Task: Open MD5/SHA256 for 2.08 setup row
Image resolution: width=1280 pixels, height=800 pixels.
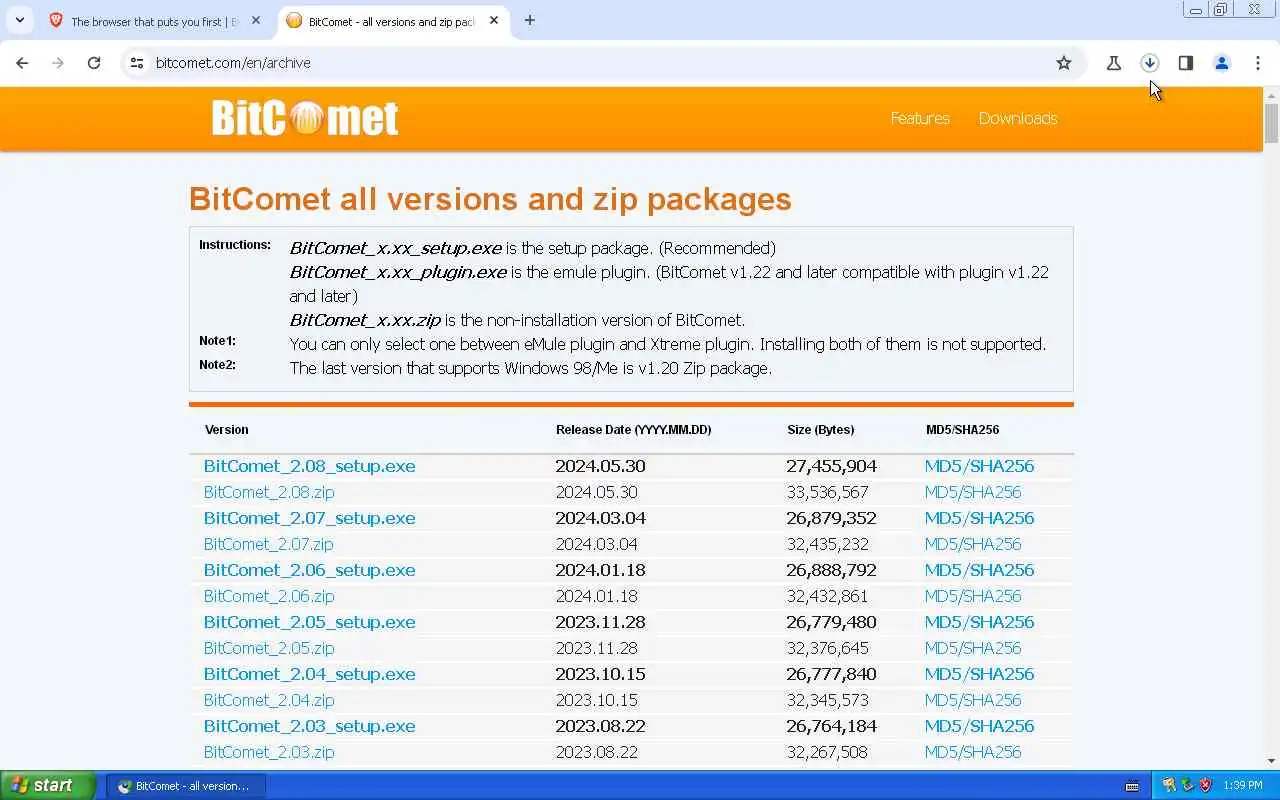Action: pos(979,466)
